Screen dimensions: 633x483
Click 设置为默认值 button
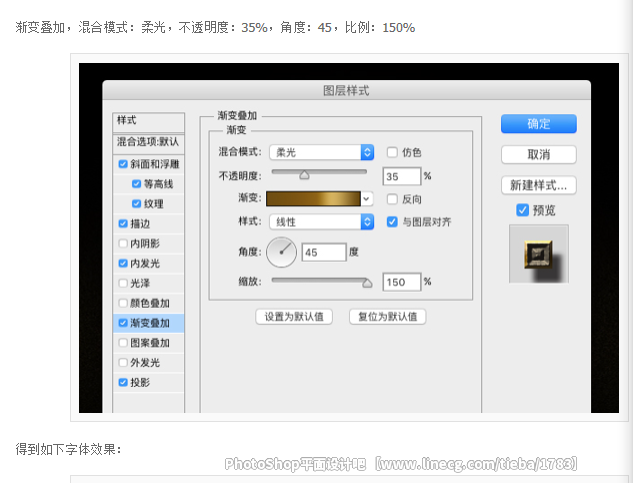294,317
